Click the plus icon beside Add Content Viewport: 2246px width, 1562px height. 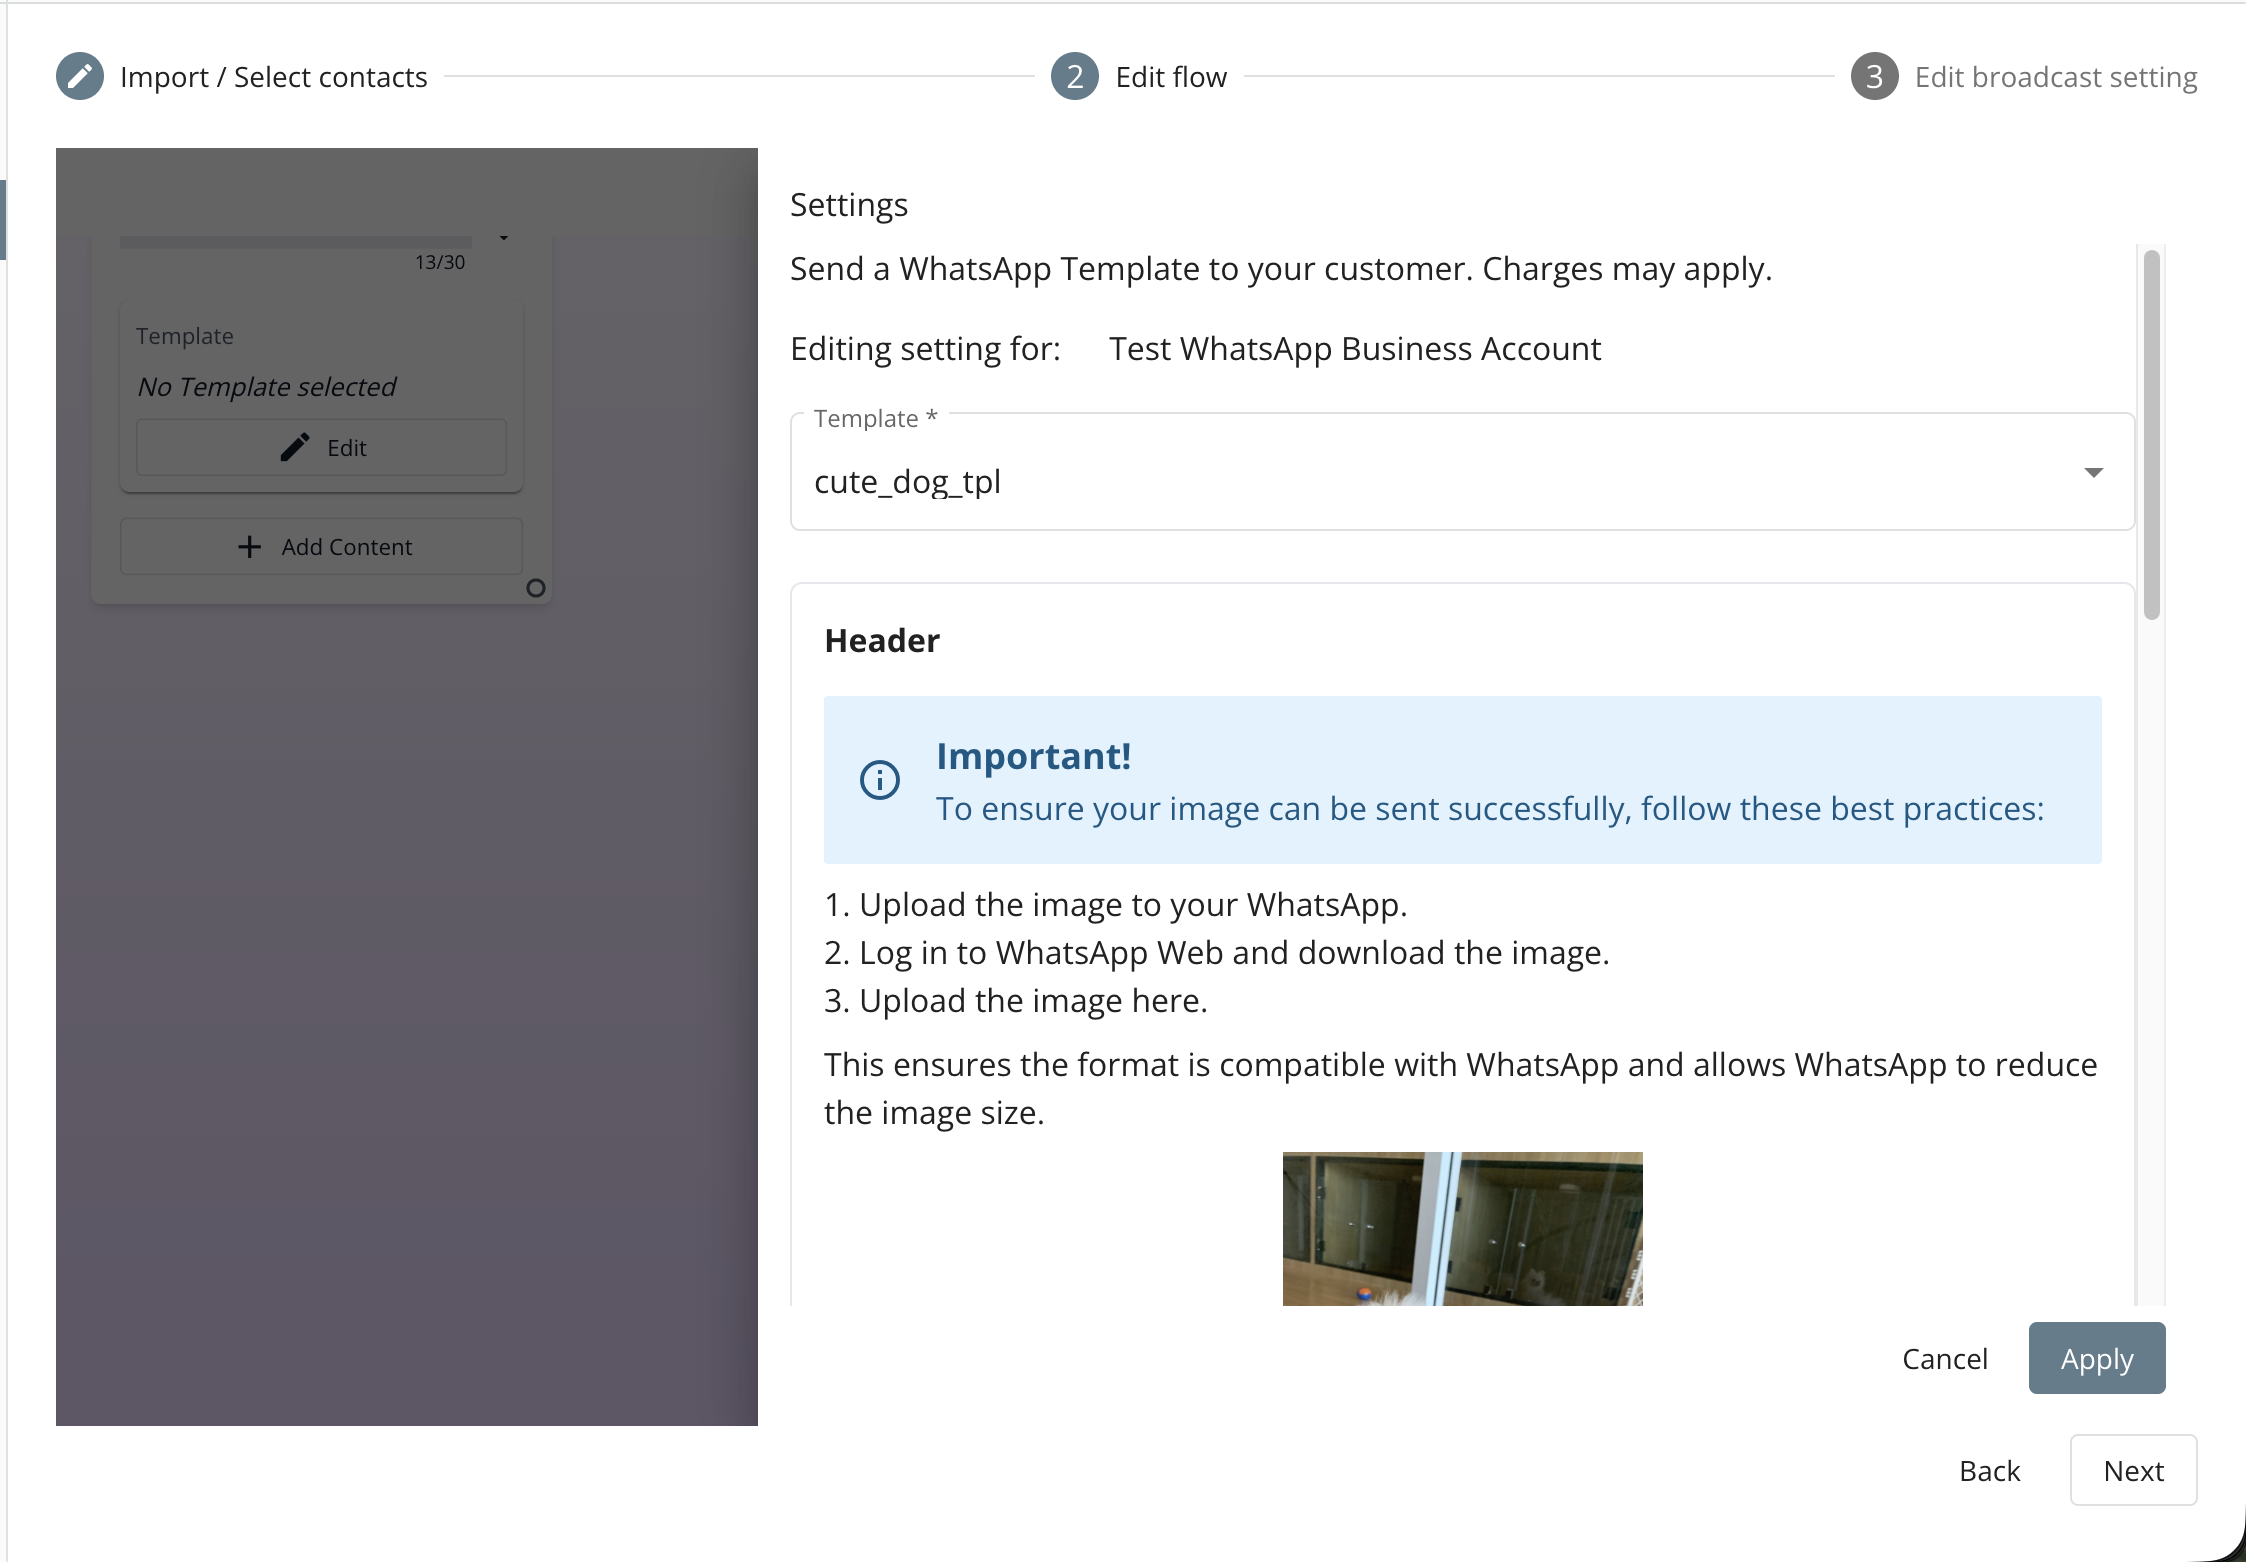point(250,546)
